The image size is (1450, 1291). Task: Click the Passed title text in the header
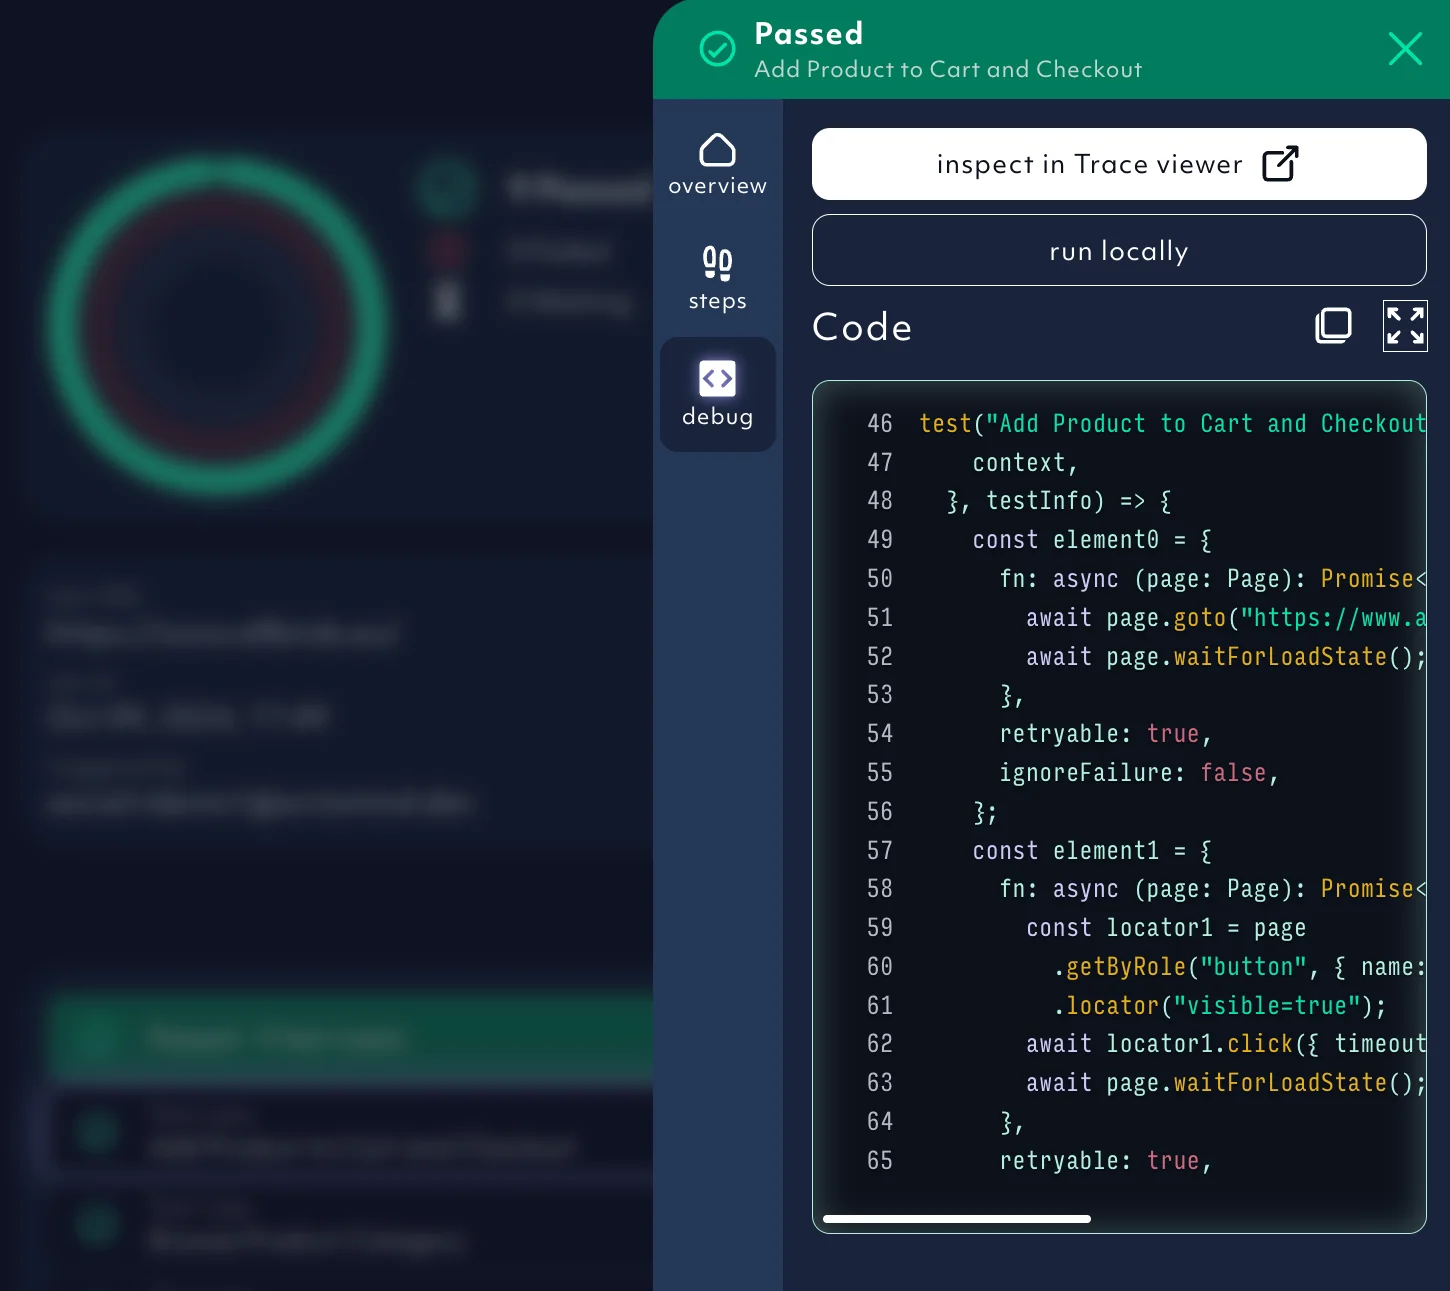click(808, 33)
